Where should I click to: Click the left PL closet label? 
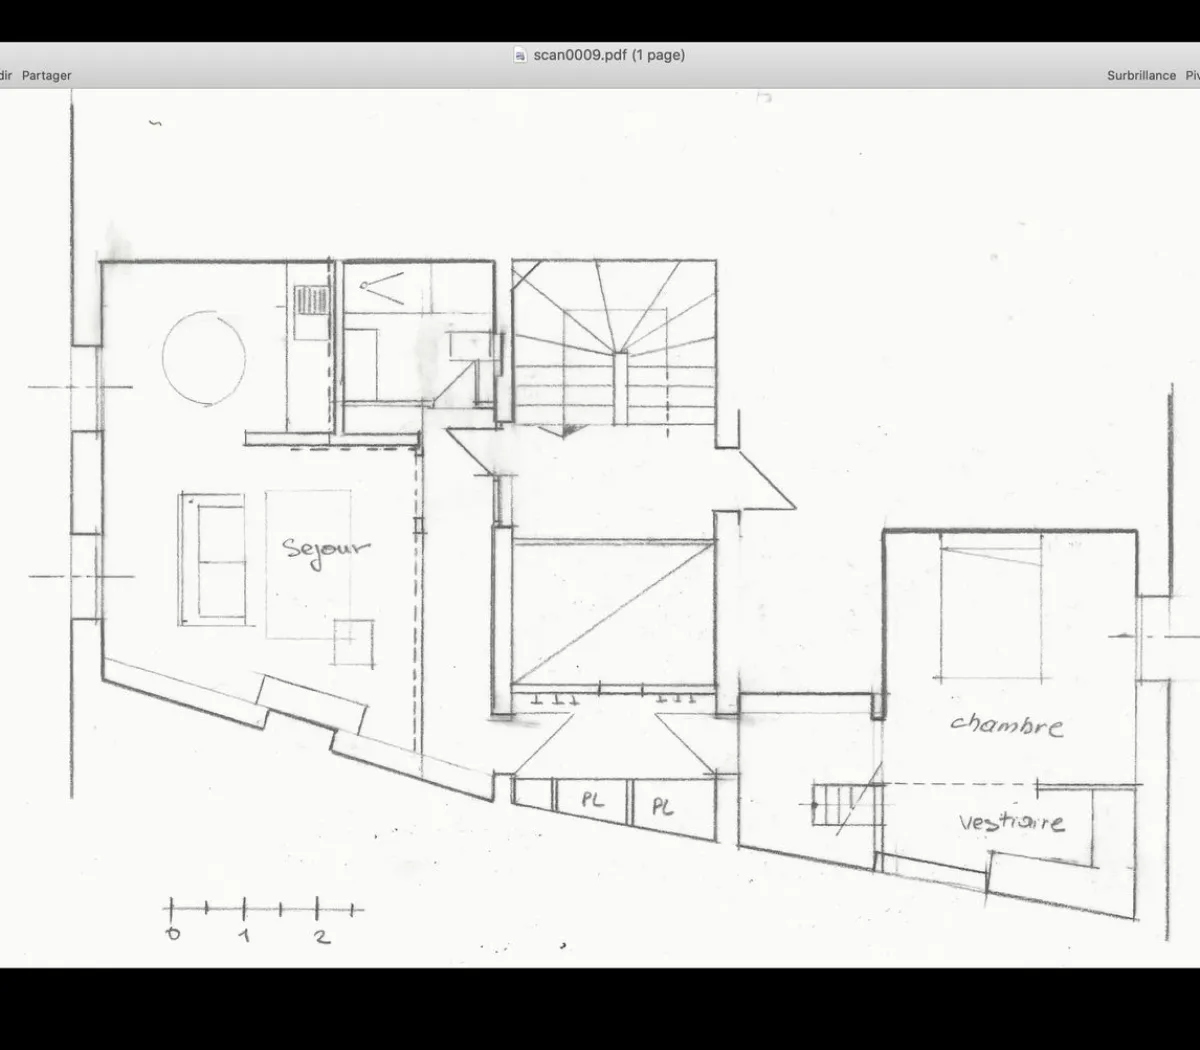(x=592, y=801)
